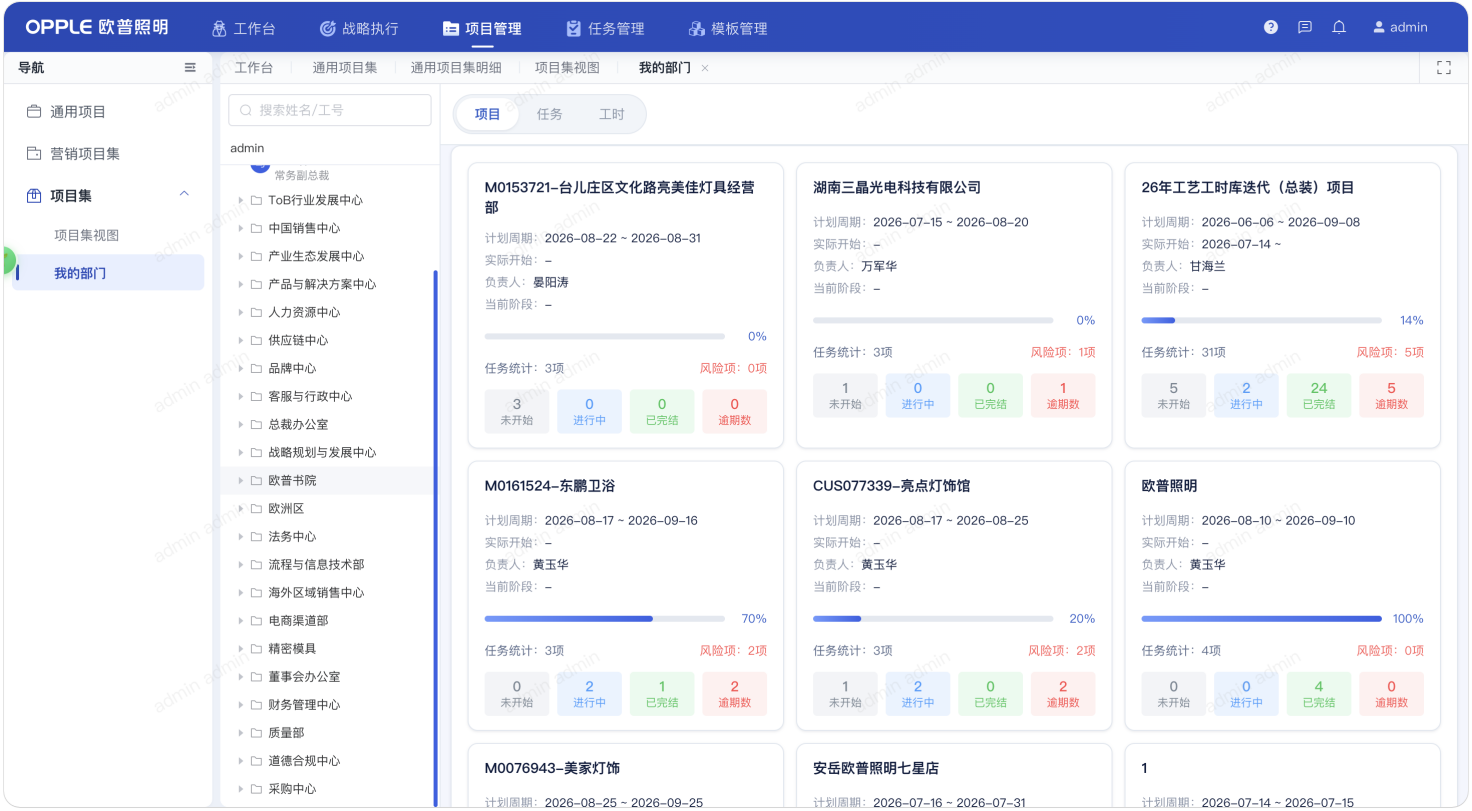Viewport: 1472px width, 811px height.
Task: Open the notifications bell icon
Action: [1339, 27]
